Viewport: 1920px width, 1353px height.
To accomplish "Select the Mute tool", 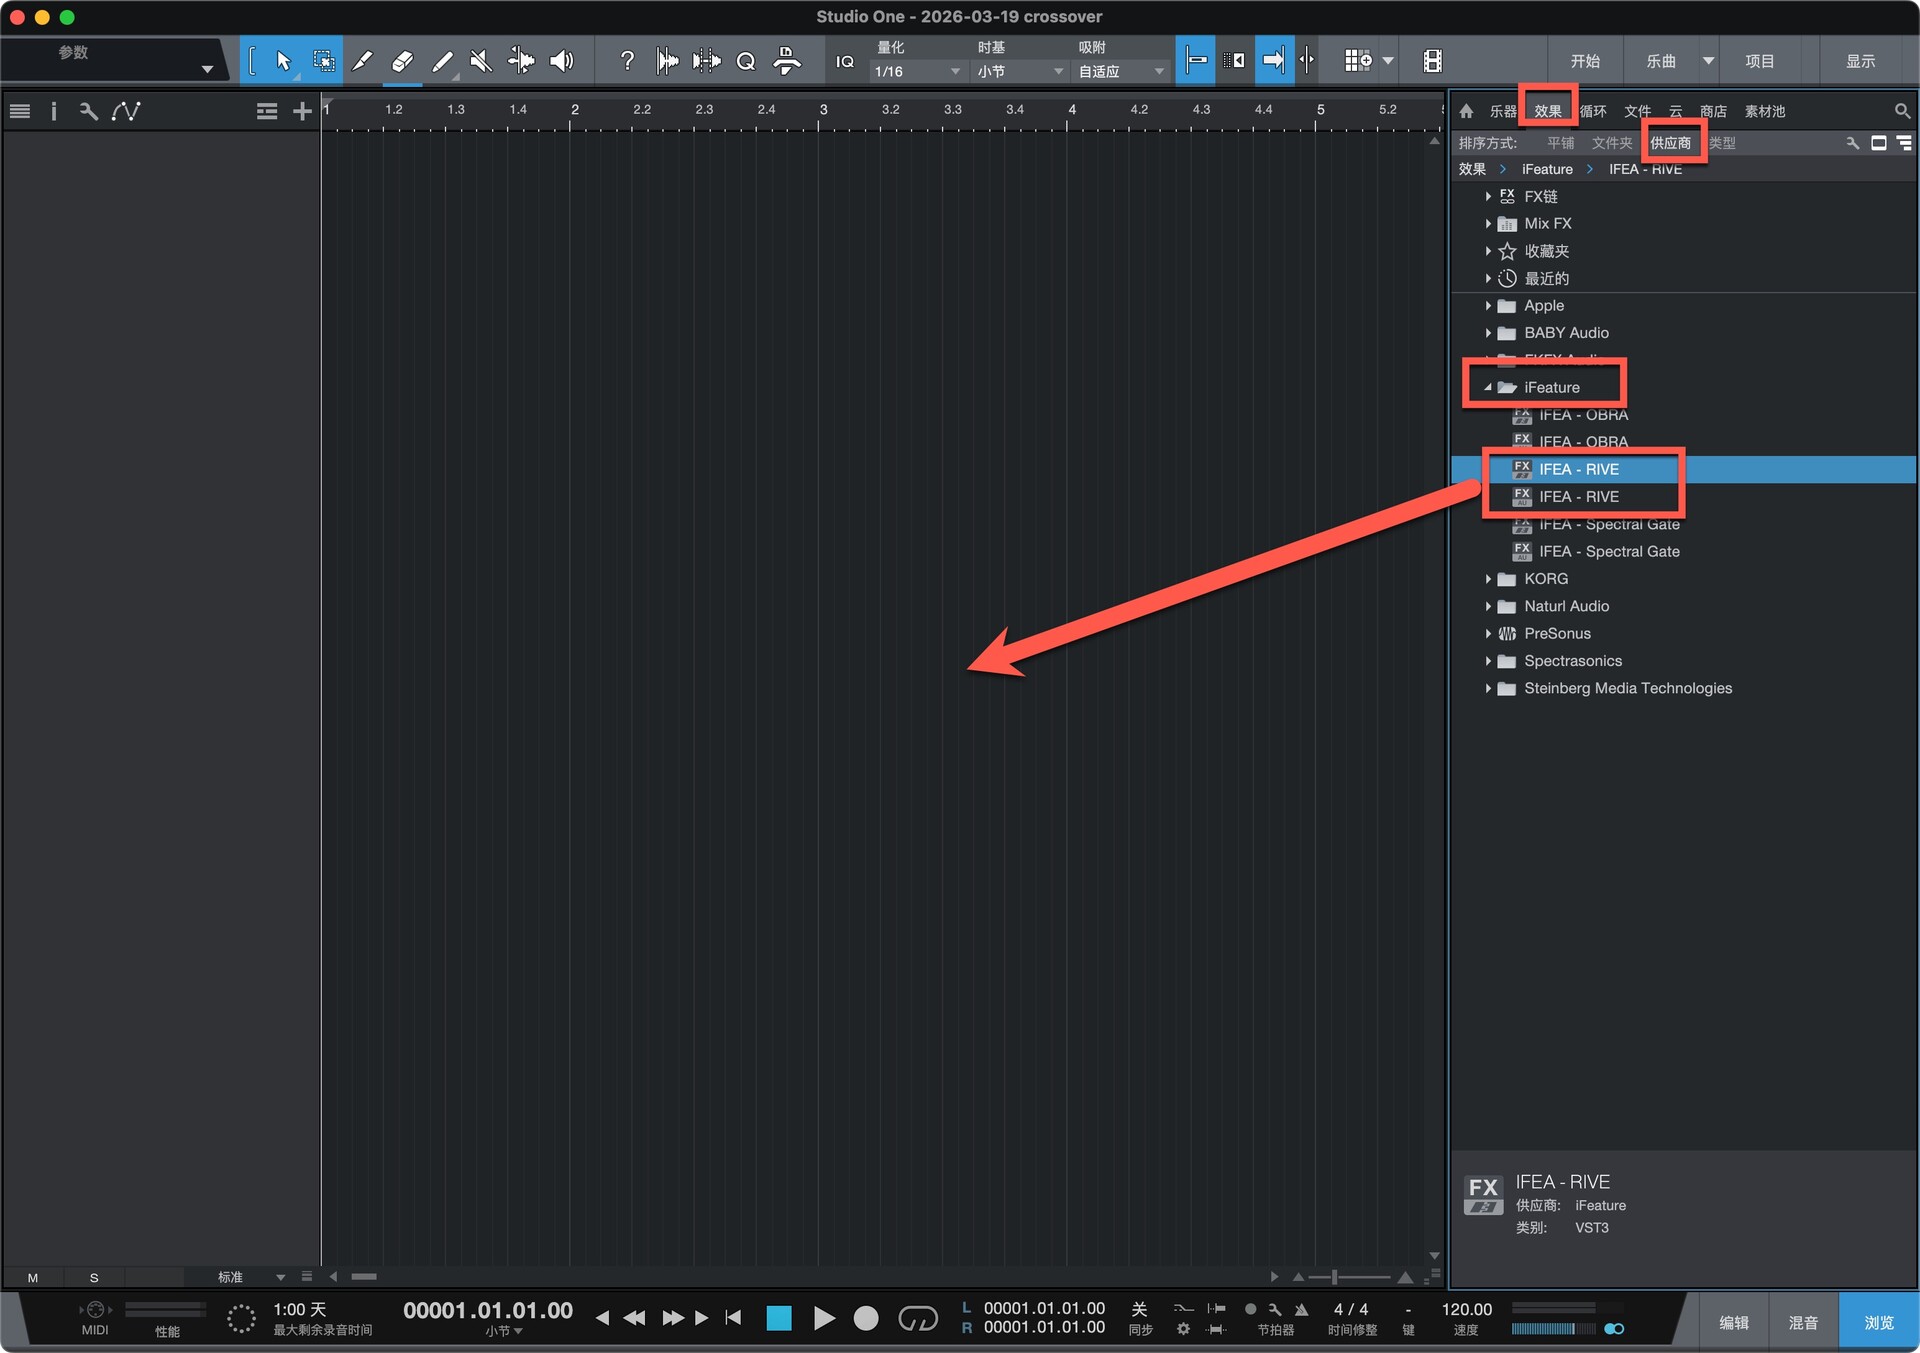I will [x=481, y=61].
